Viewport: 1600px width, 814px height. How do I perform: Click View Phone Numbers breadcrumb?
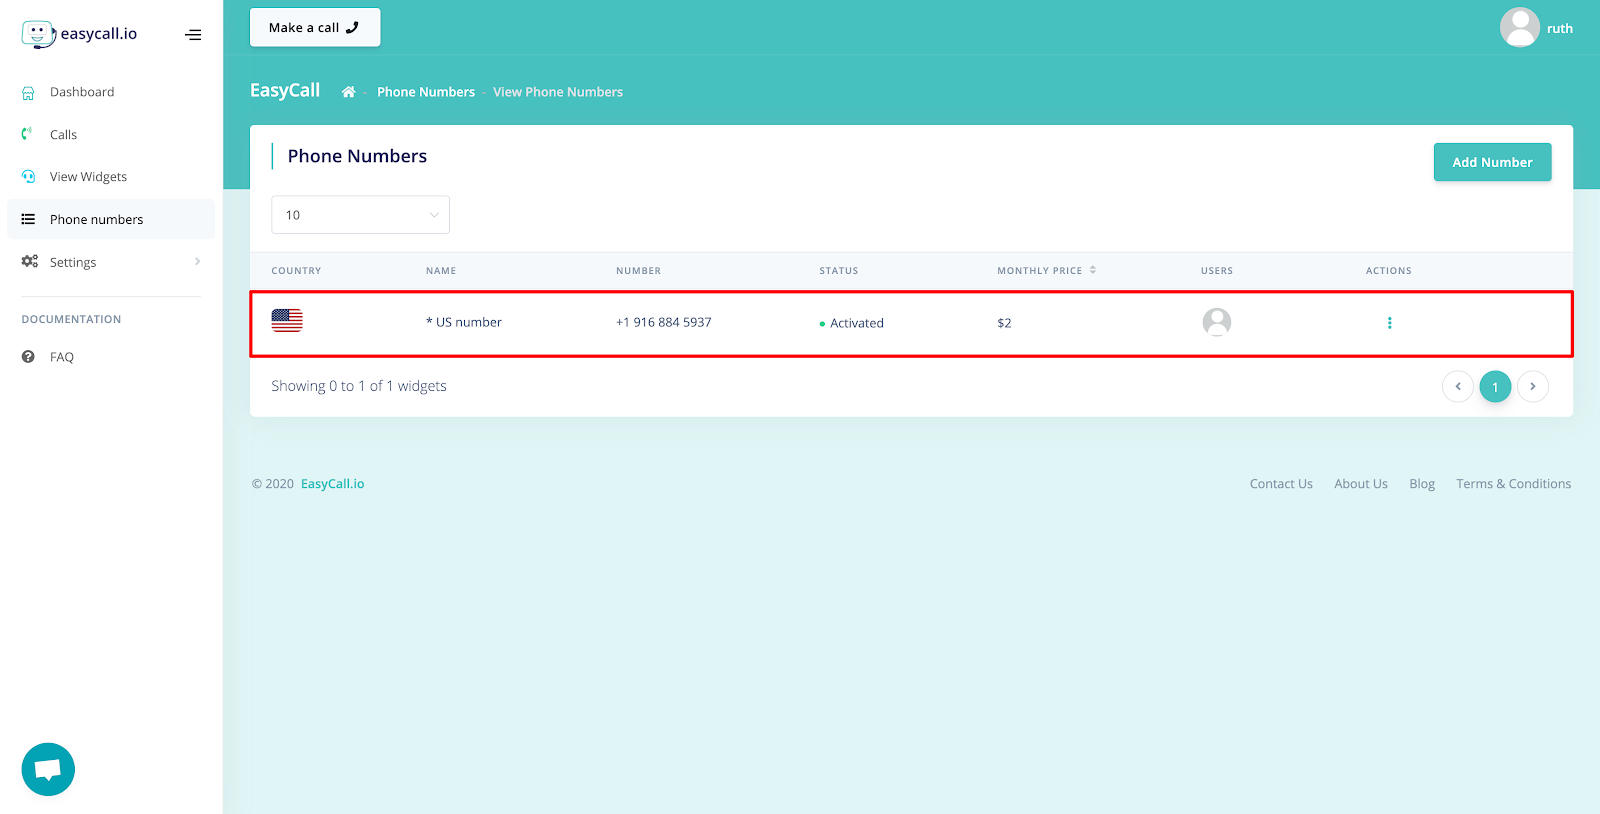click(x=558, y=92)
